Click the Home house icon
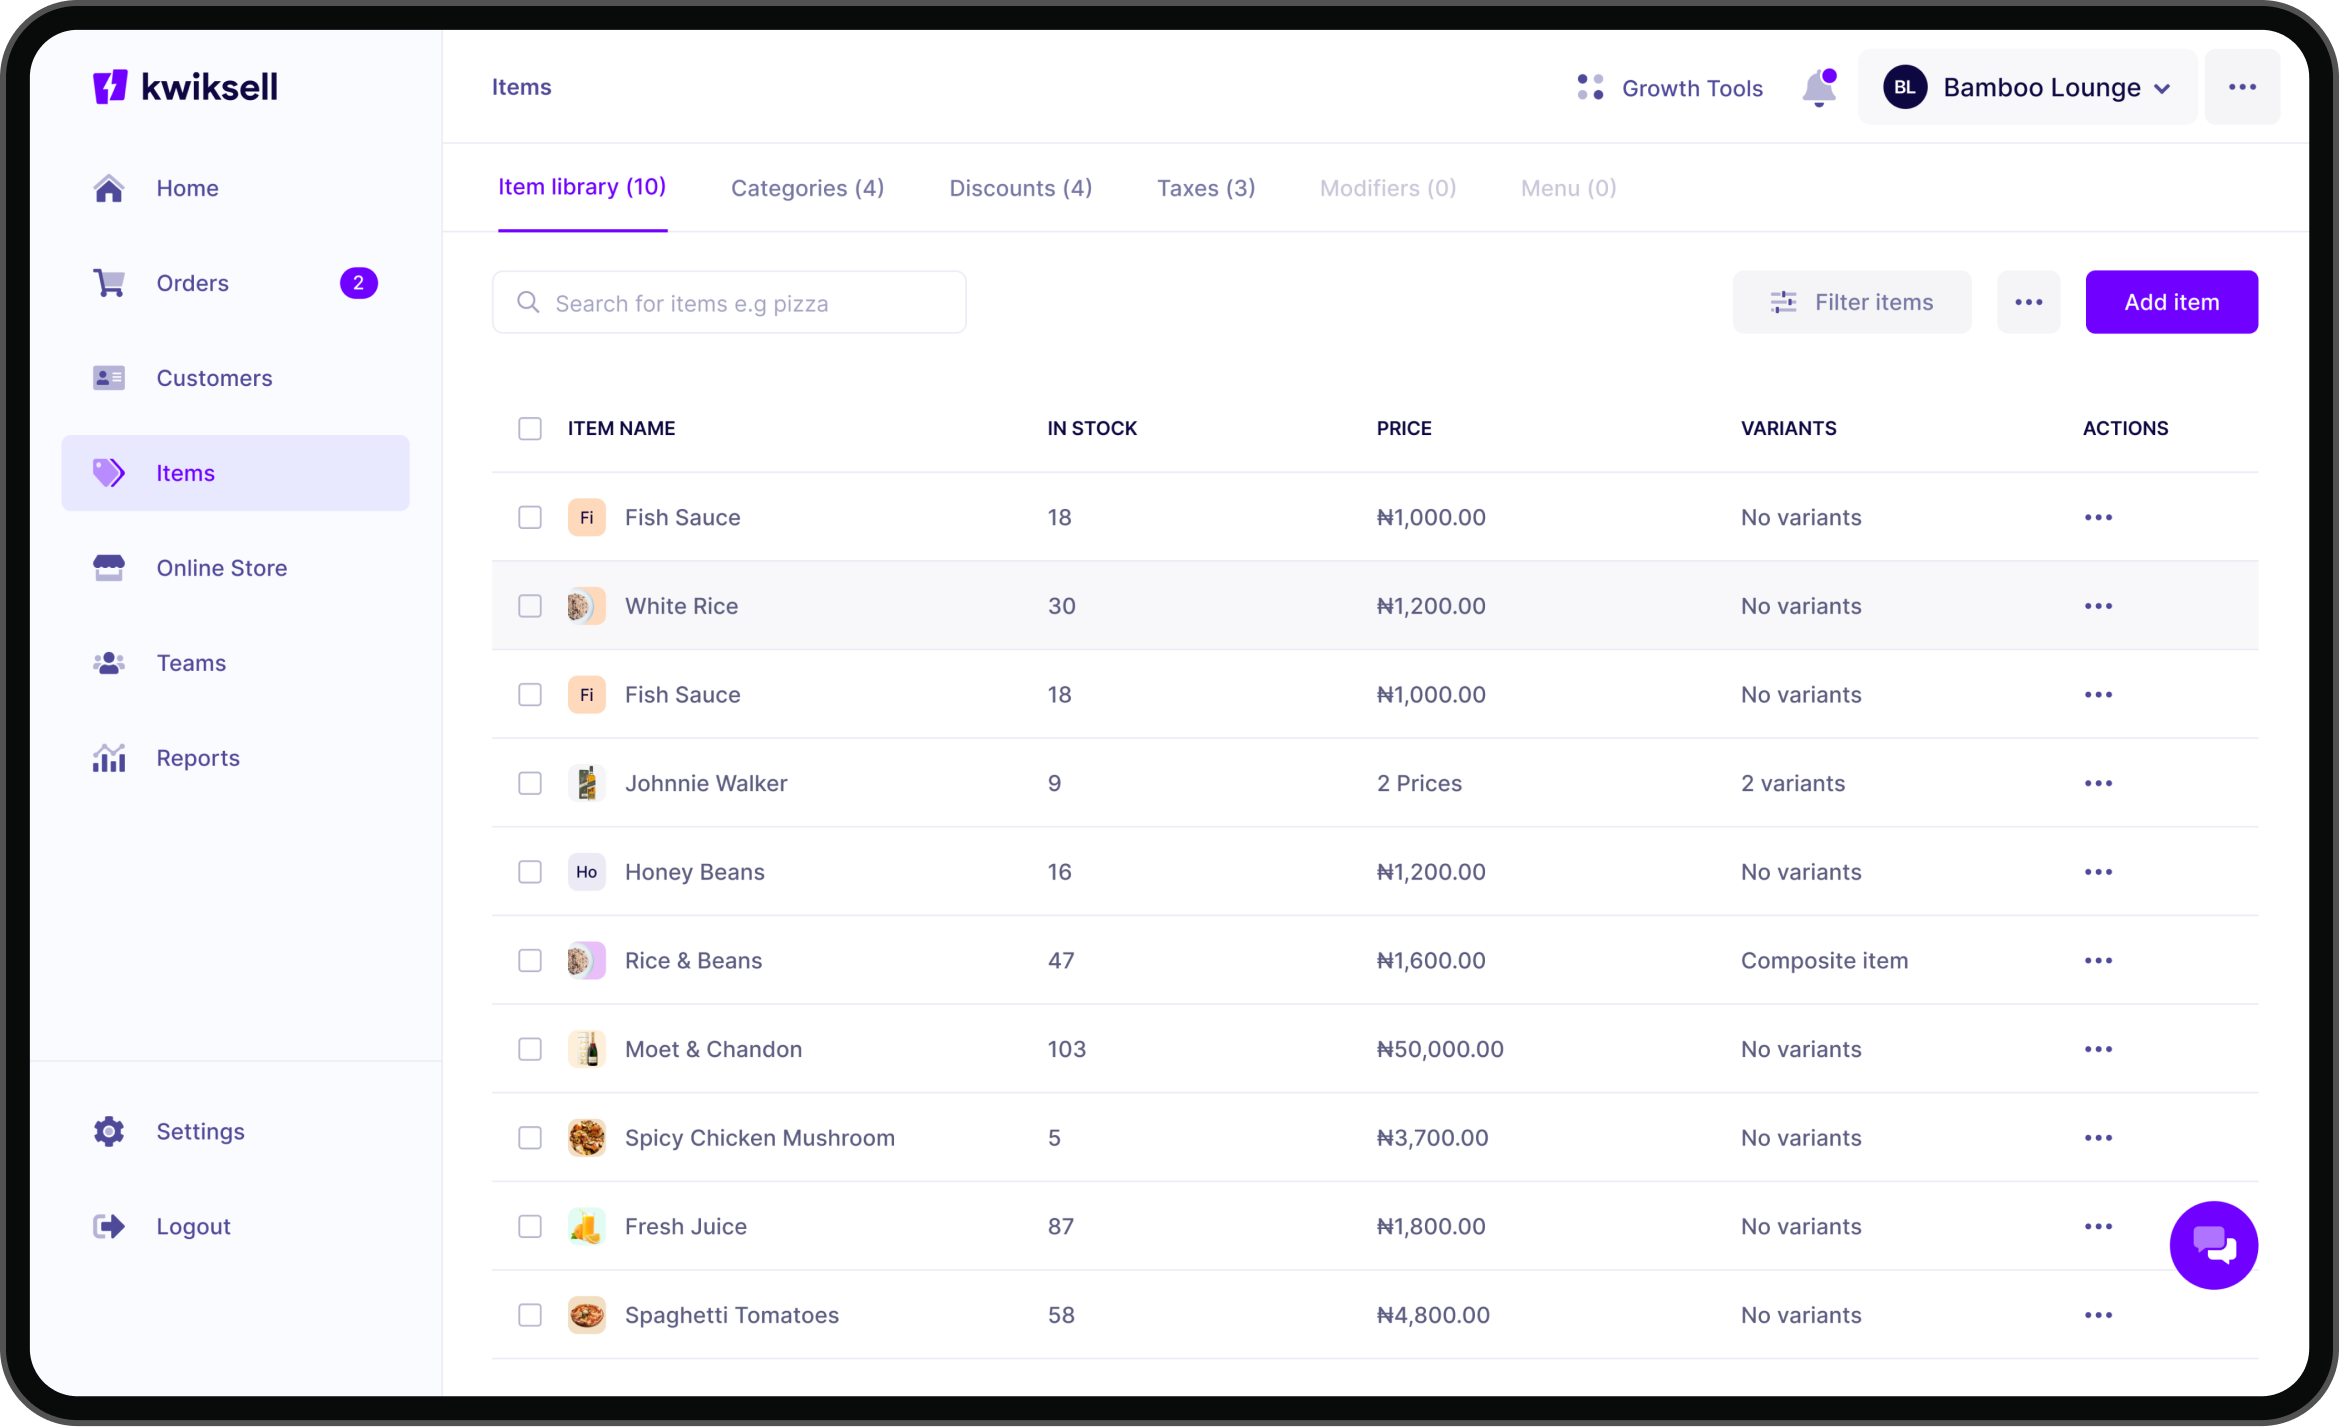2340x1427 pixels. click(x=109, y=188)
